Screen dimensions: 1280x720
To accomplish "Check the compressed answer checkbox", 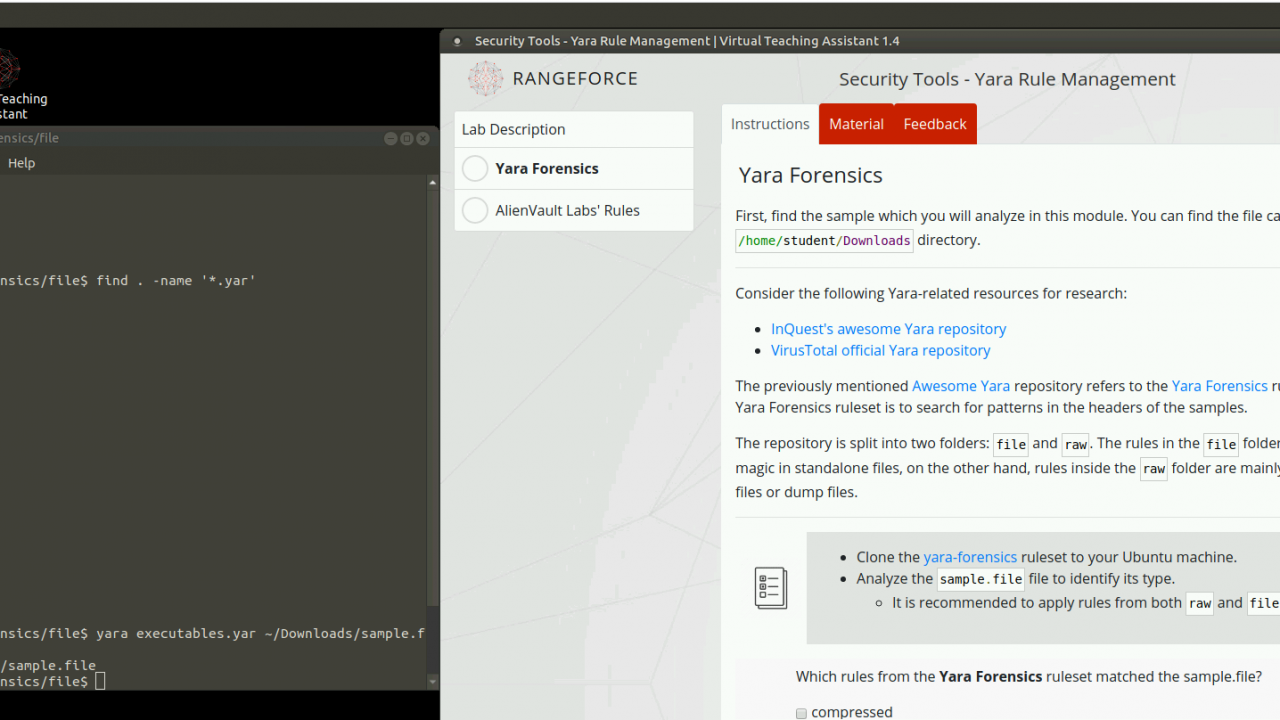I will click(801, 713).
